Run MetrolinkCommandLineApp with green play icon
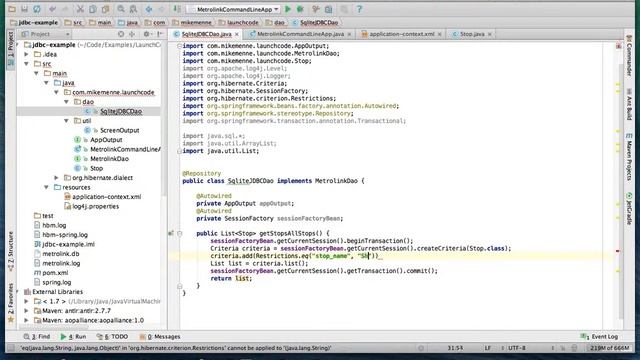640x360 pixels. pyautogui.click(x=288, y=9)
